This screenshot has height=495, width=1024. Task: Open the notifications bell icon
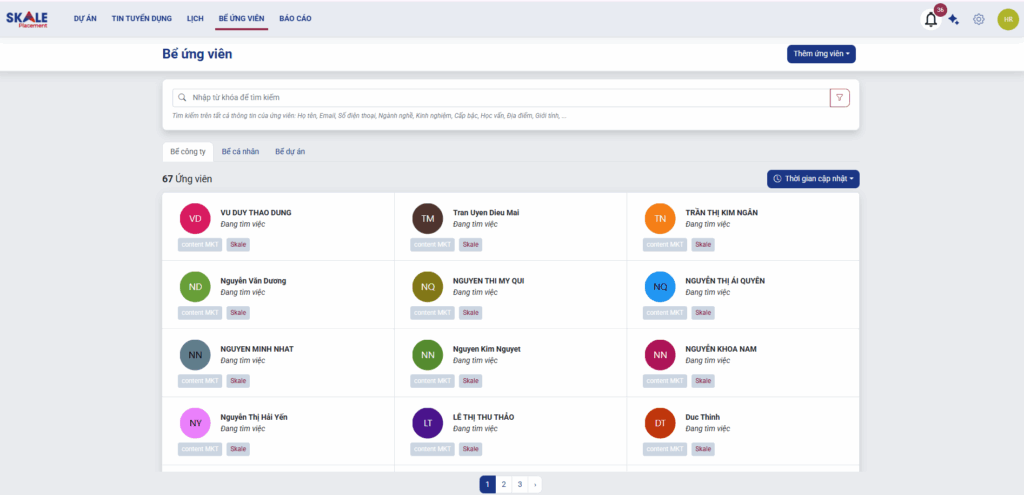[x=930, y=19]
